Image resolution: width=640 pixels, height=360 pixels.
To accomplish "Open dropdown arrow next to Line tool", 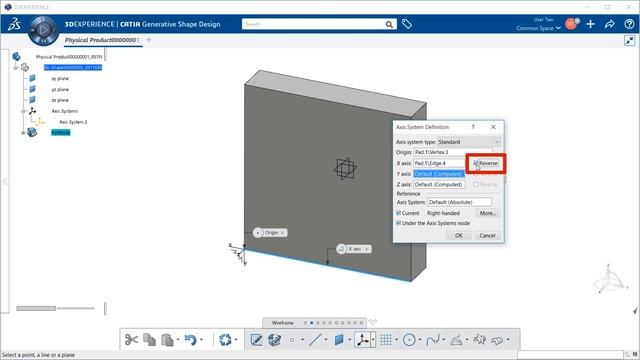I will pyautogui.click(x=326, y=340).
